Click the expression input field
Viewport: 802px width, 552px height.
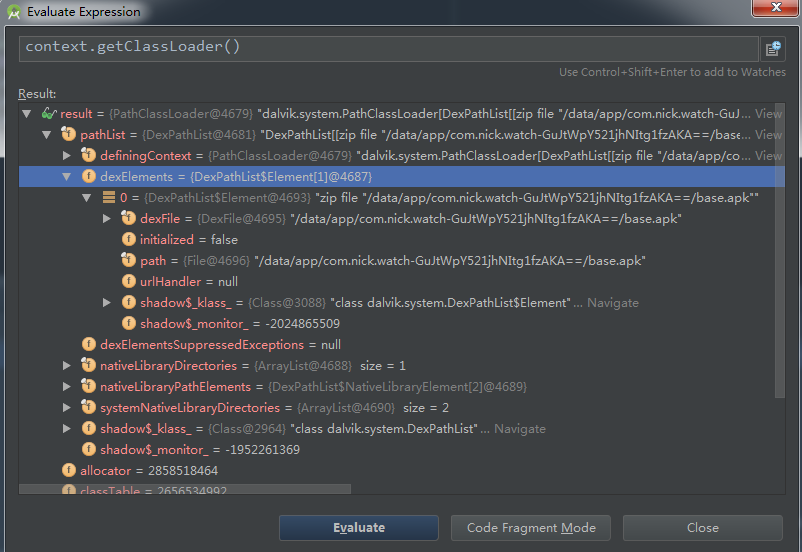pyautogui.click(x=388, y=48)
